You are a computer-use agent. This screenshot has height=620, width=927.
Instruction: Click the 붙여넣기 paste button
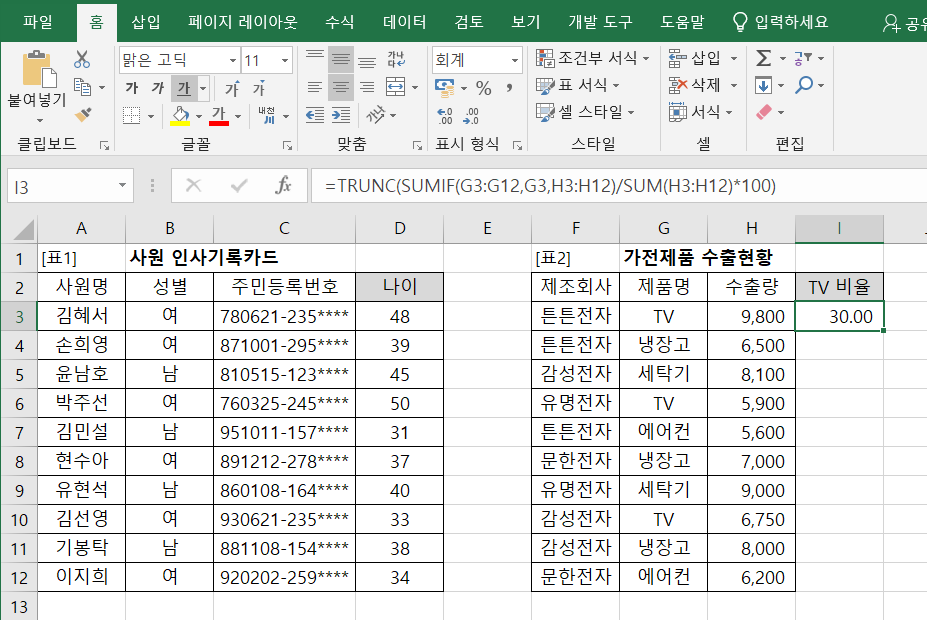coord(37,80)
